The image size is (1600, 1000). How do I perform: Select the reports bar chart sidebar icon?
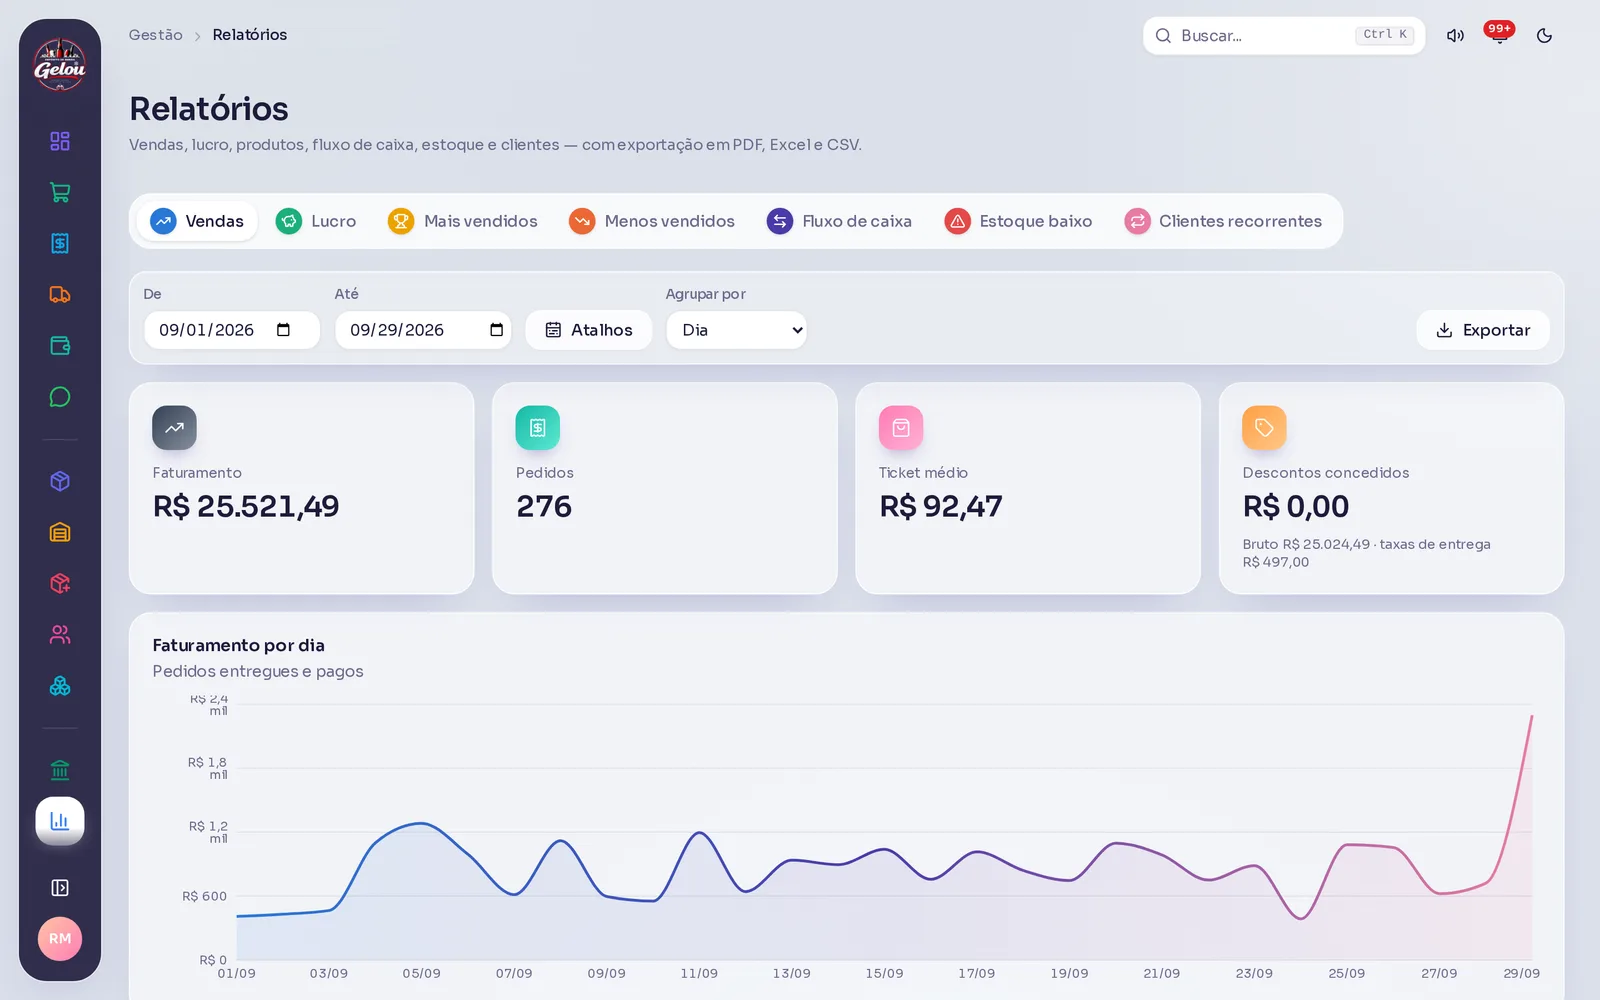(60, 821)
